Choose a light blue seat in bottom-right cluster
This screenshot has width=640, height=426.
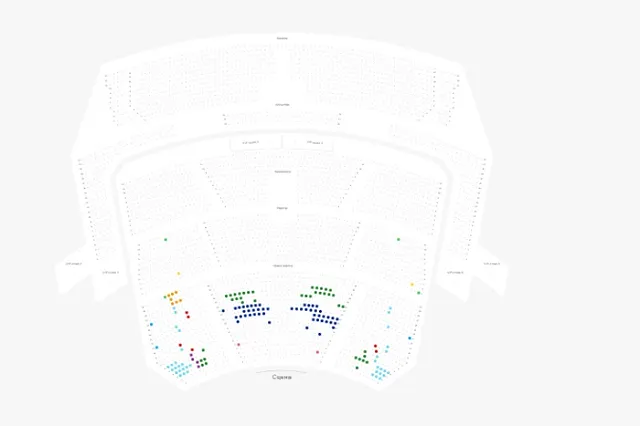pyautogui.click(x=380, y=371)
